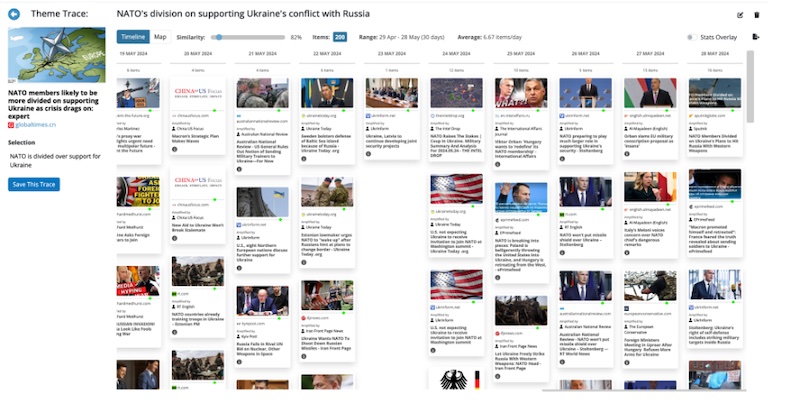This screenshot has width=800, height=400.
Task: Delete this trace with the trash icon
Action: pyautogui.click(x=757, y=15)
